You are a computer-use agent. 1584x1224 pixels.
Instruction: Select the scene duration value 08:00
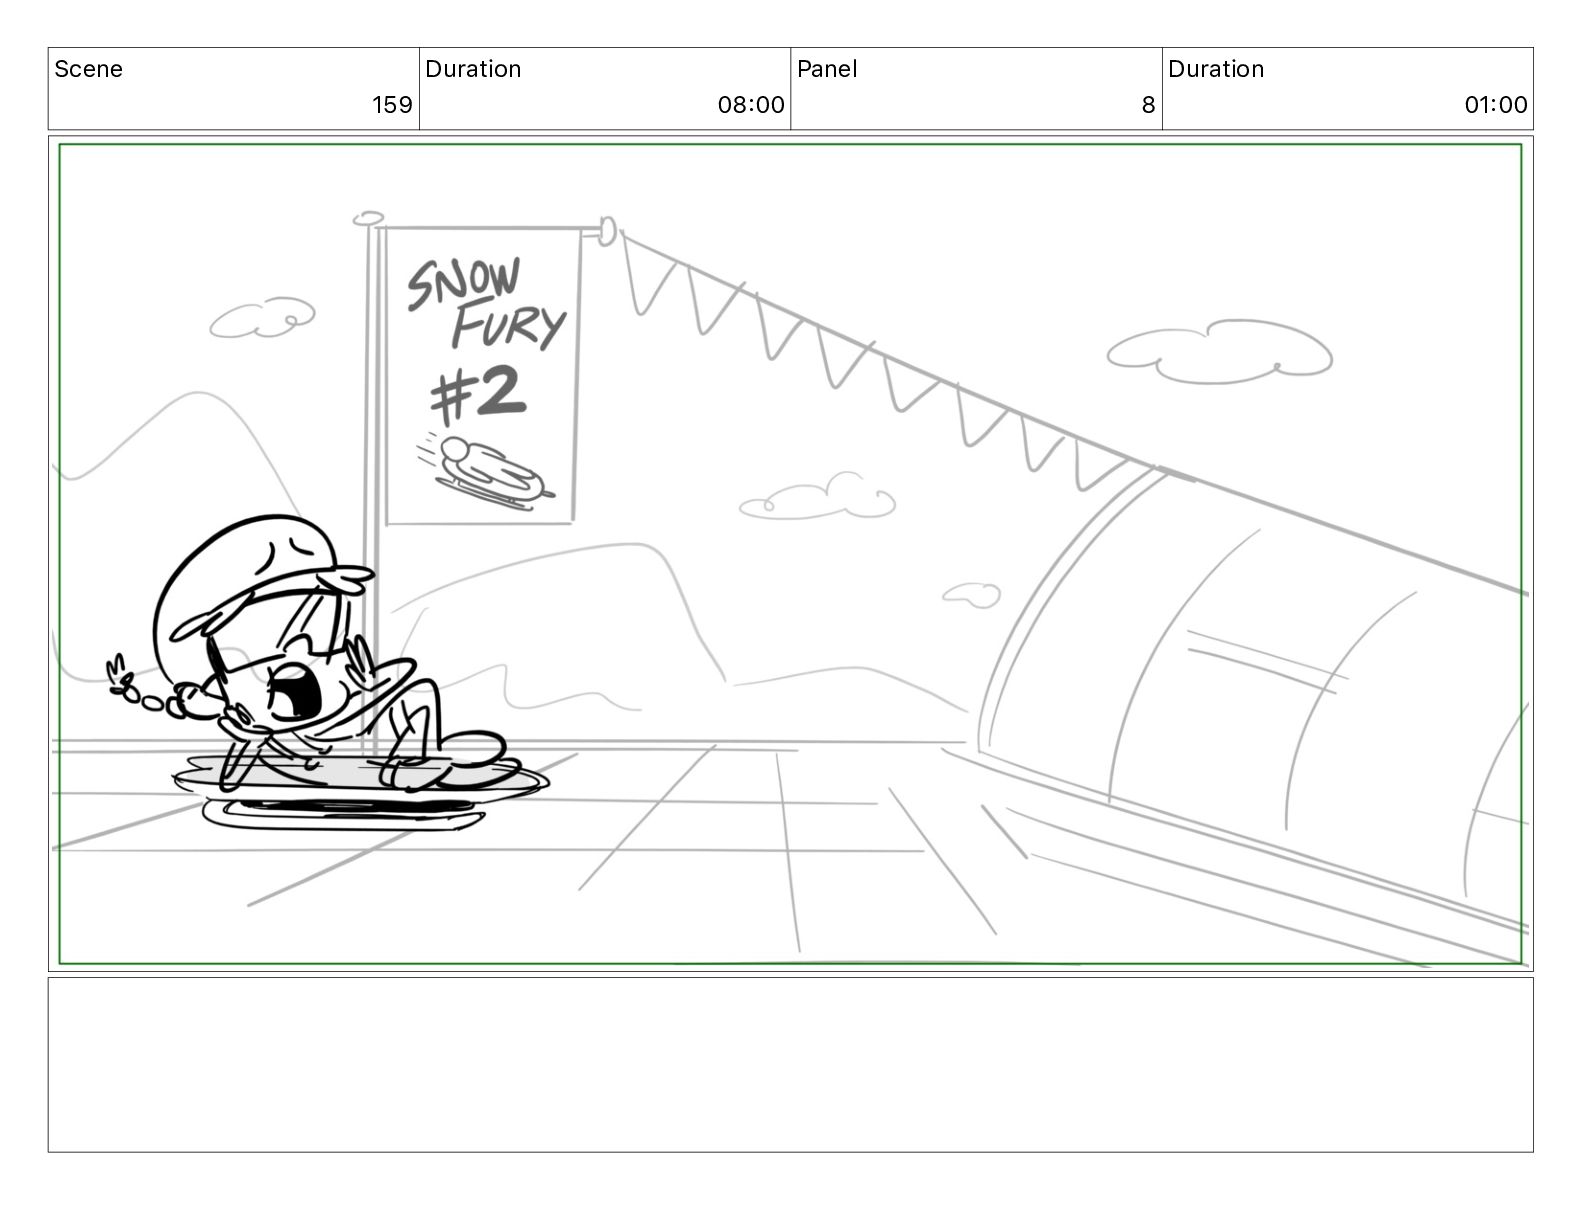click(751, 105)
